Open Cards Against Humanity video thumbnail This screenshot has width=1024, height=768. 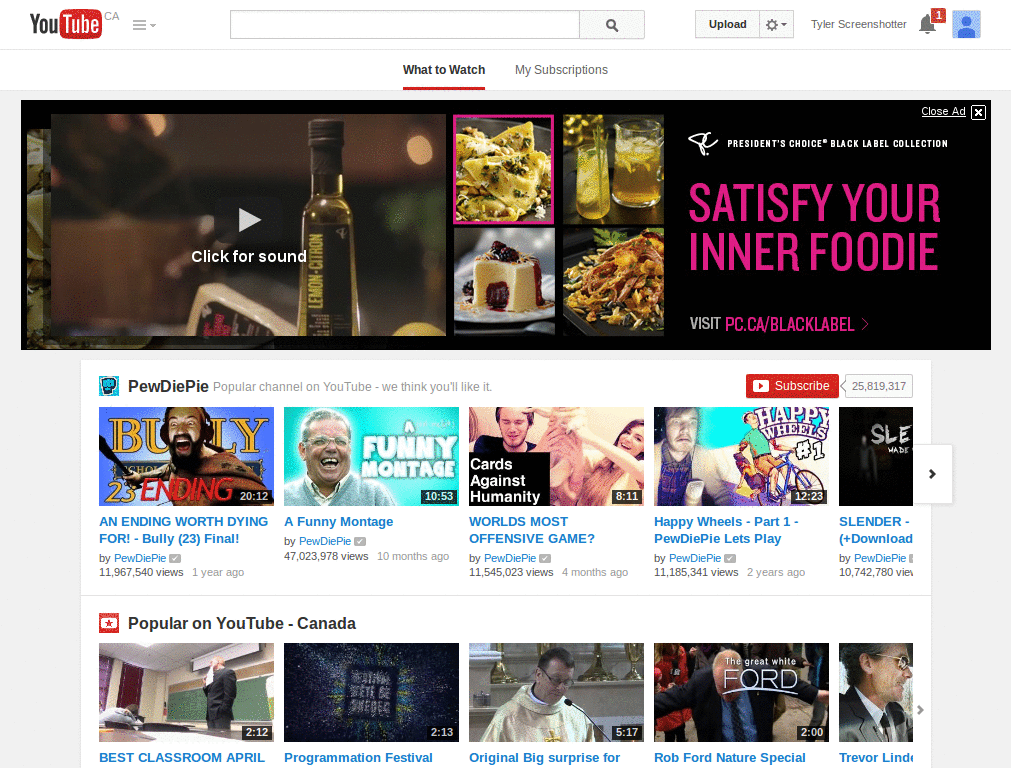556,456
